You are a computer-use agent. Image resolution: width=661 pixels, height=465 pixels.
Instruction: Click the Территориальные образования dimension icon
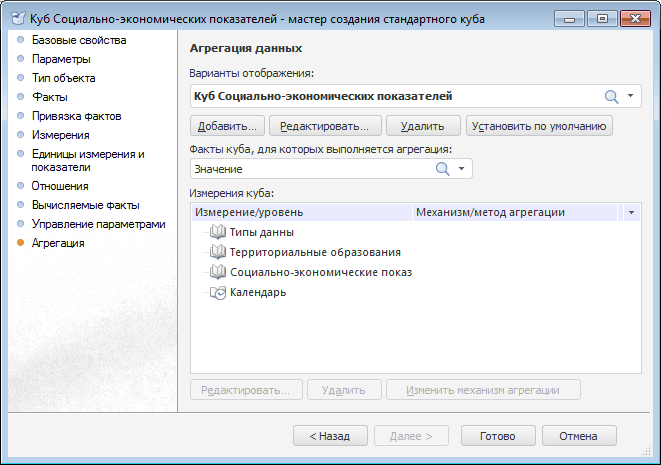pos(218,252)
